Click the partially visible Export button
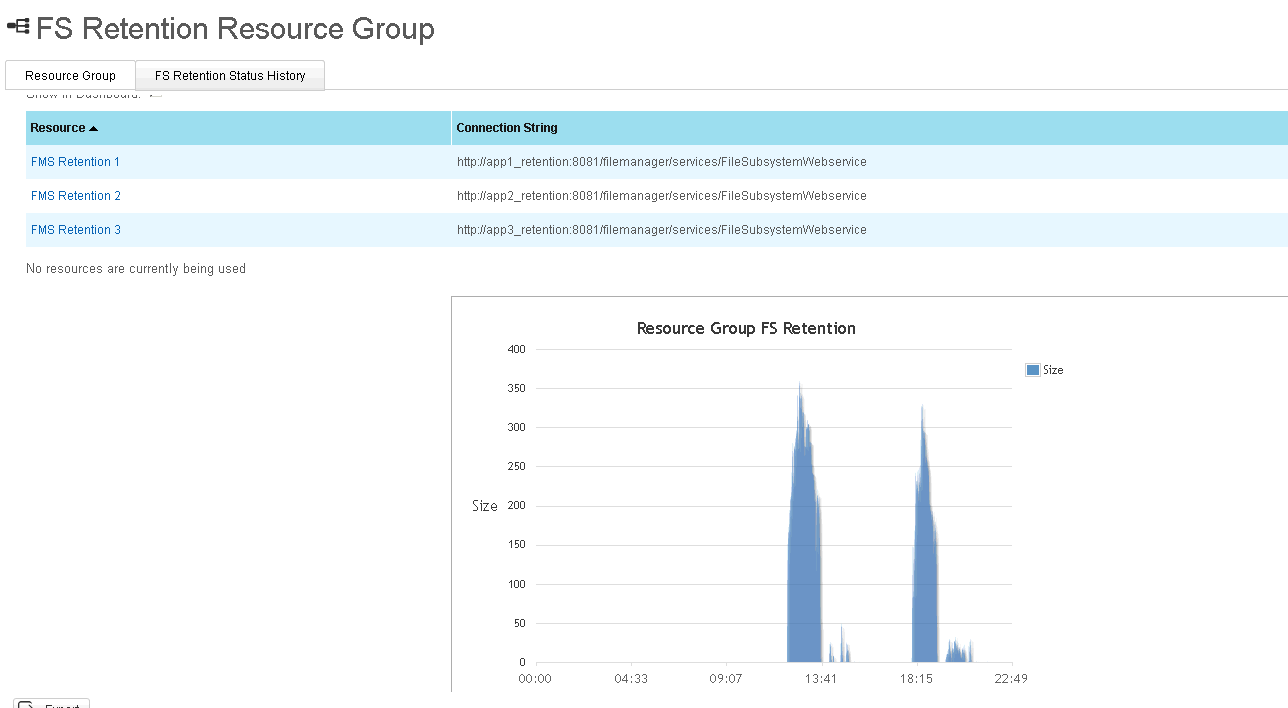 point(52,704)
